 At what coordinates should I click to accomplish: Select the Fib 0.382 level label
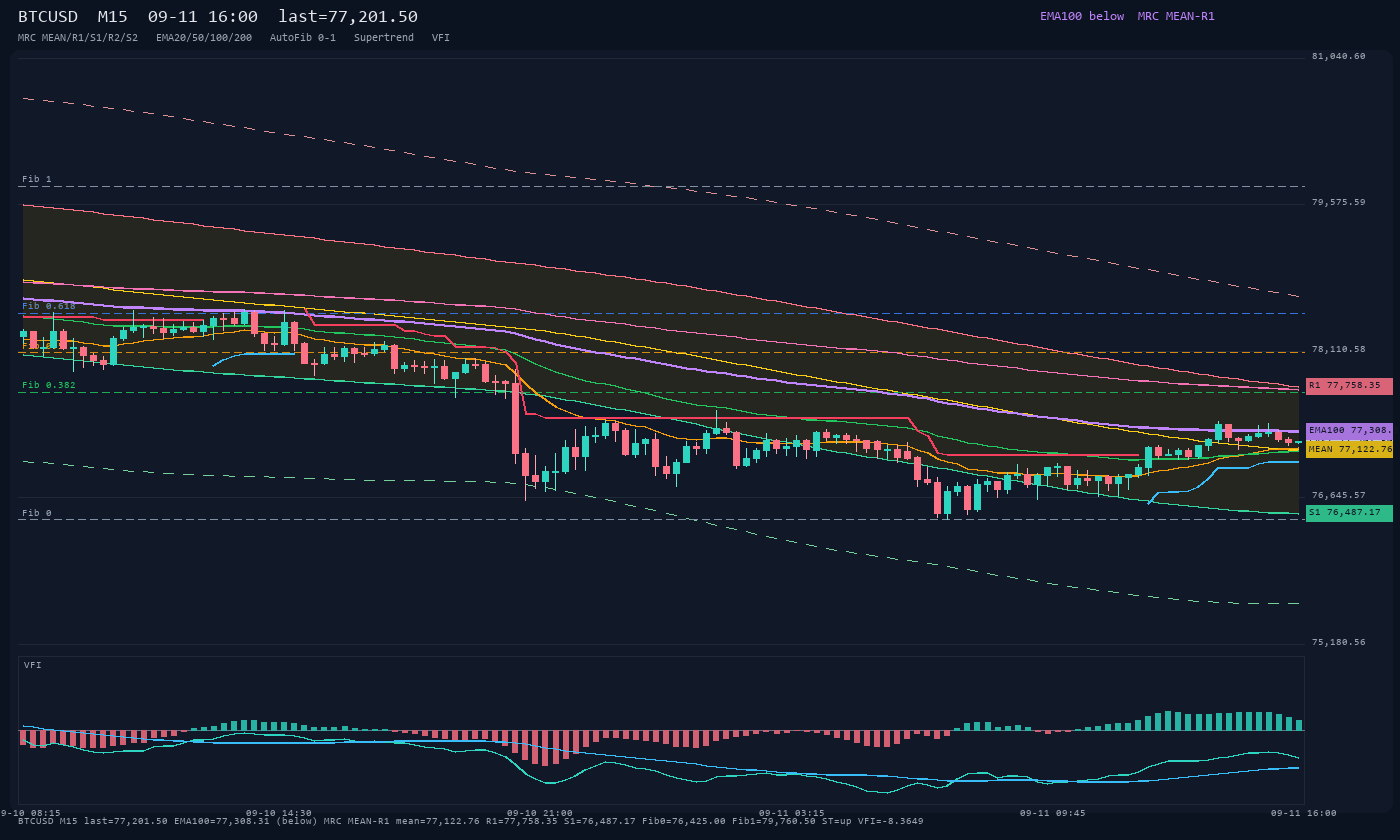pos(49,385)
